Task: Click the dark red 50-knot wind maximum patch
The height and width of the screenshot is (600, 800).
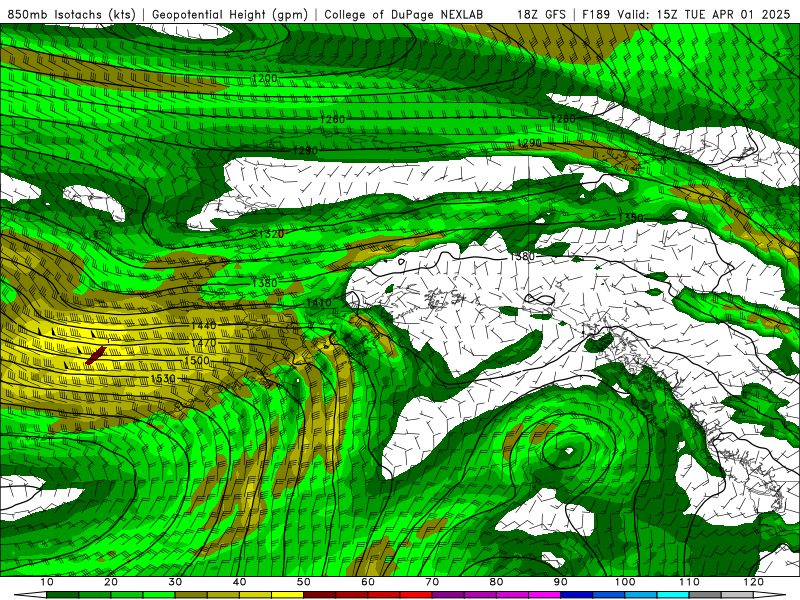Action: click(95, 356)
